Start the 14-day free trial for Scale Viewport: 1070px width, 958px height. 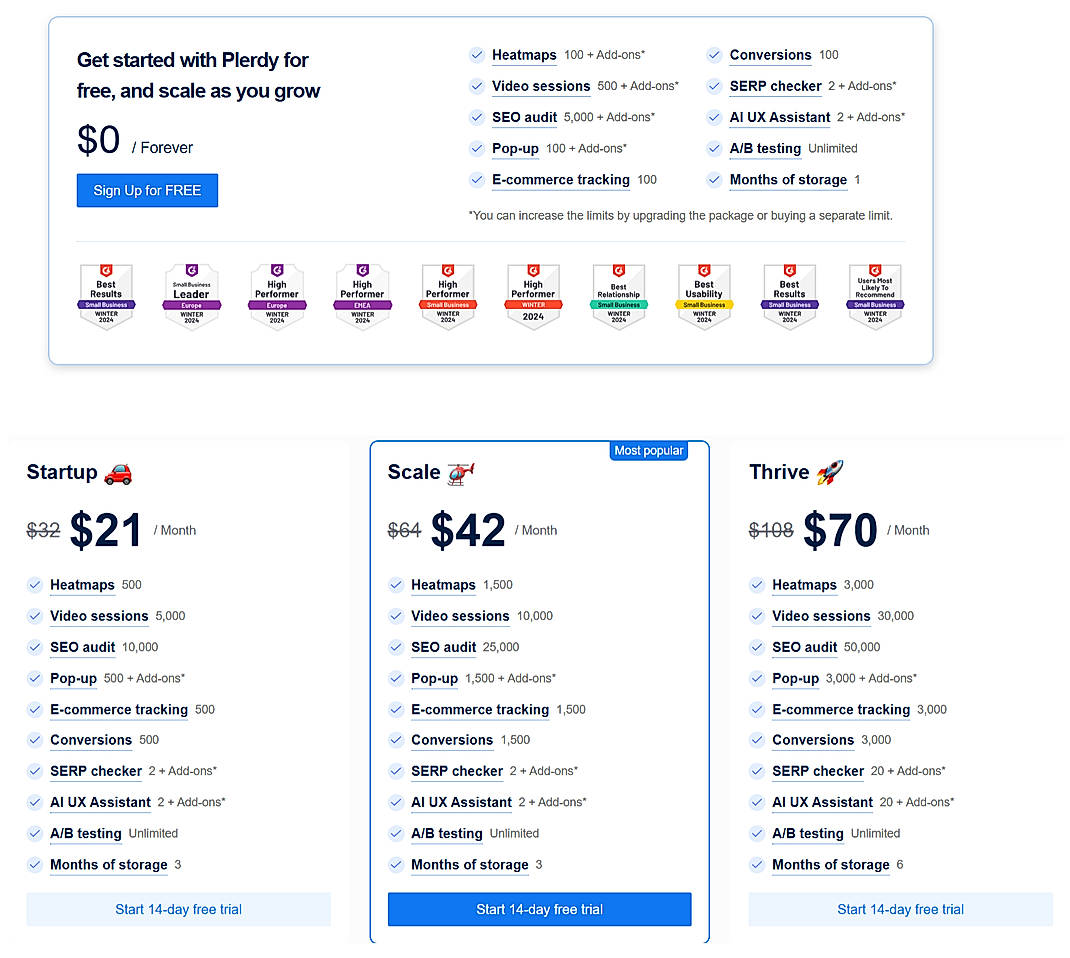tap(539, 909)
